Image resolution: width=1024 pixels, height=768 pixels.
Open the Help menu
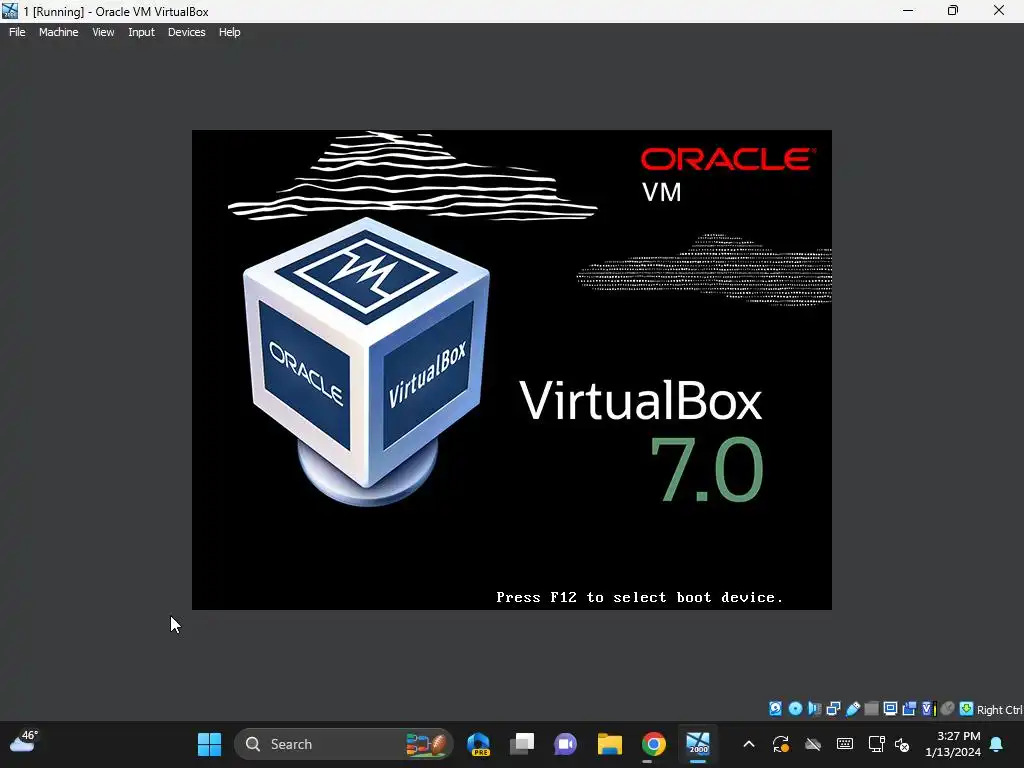(229, 32)
